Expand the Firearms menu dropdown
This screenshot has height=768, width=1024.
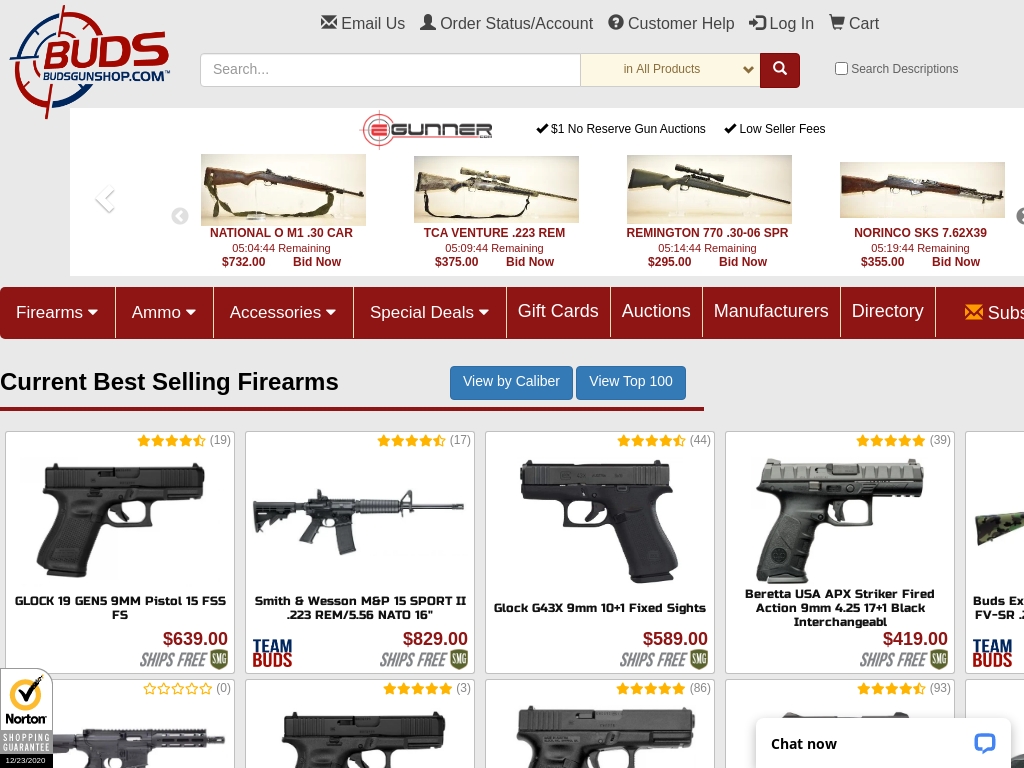tap(57, 312)
